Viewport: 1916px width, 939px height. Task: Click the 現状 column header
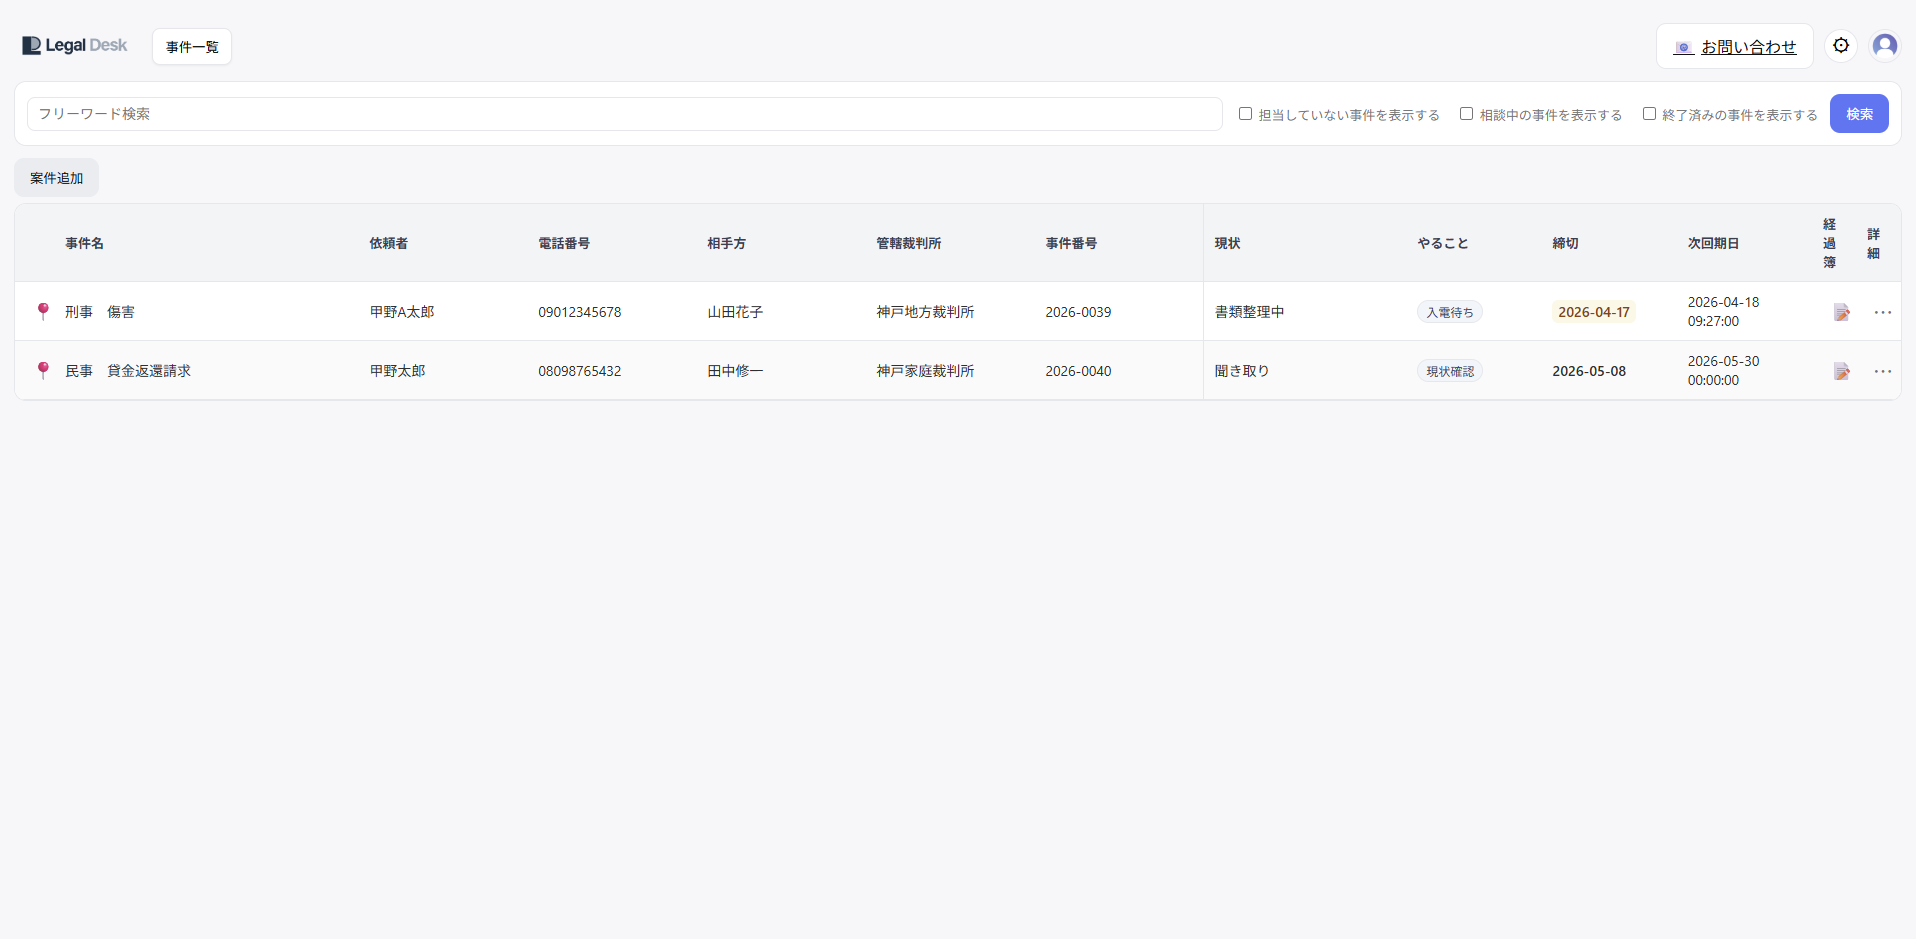click(x=1228, y=243)
